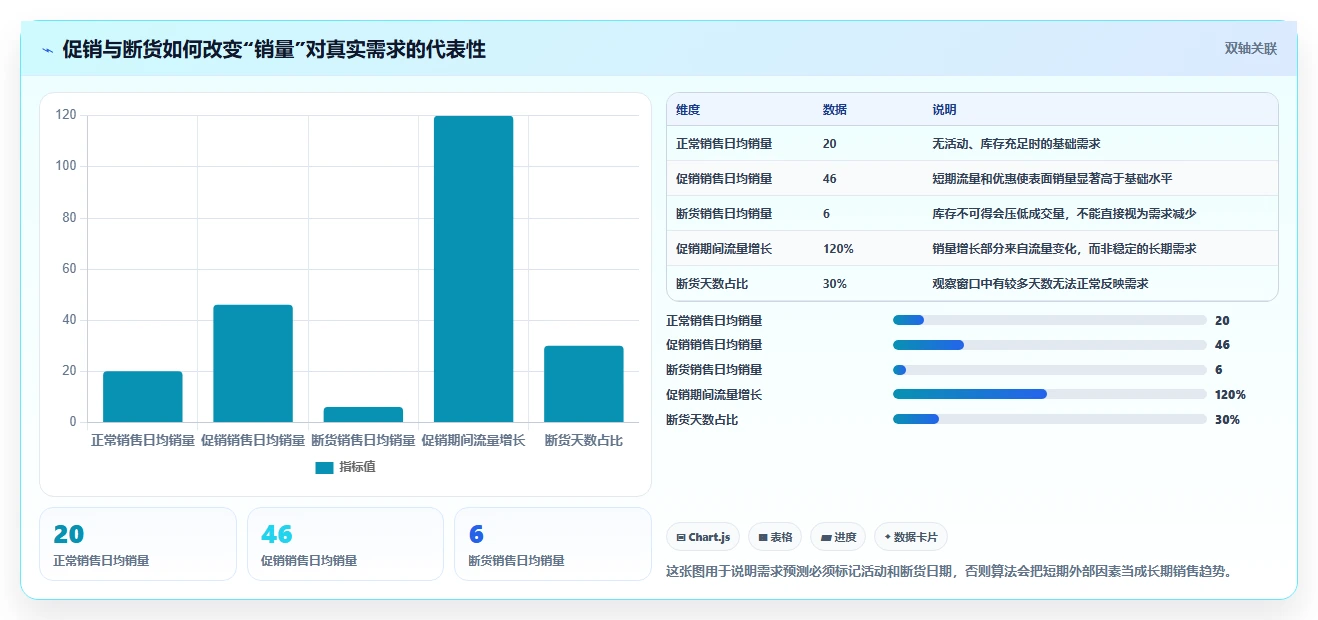Open the stat card showing 46
The image size is (1318, 620).
click(x=345, y=544)
